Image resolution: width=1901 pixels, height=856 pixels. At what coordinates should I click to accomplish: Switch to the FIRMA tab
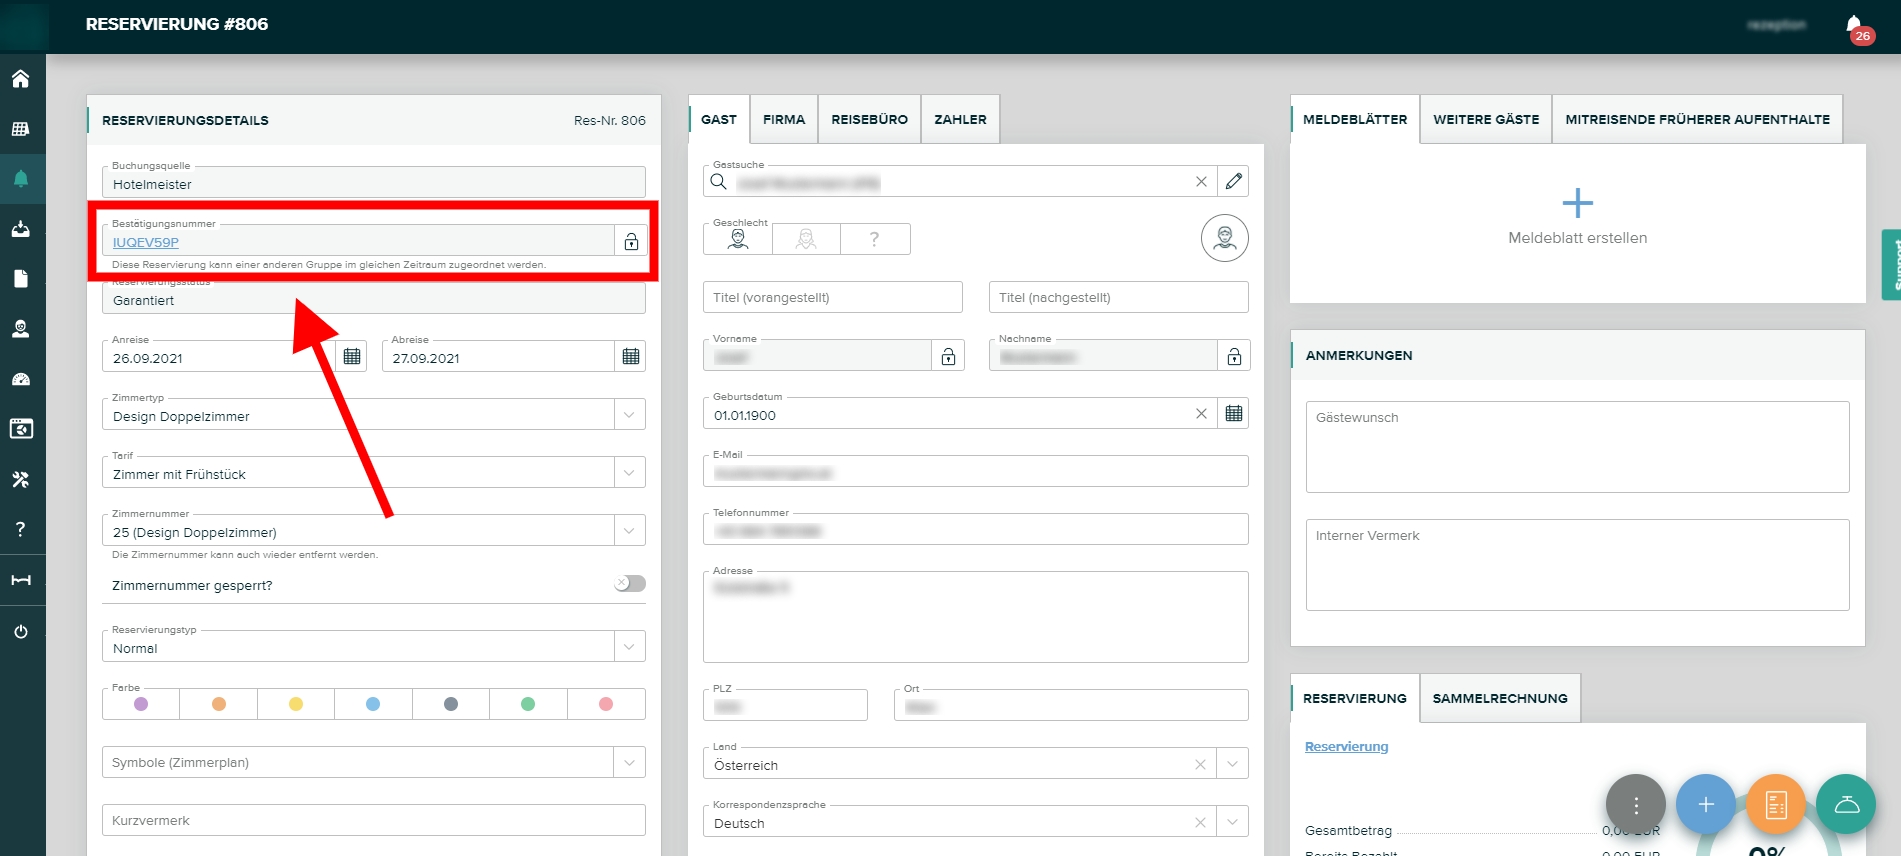(783, 119)
